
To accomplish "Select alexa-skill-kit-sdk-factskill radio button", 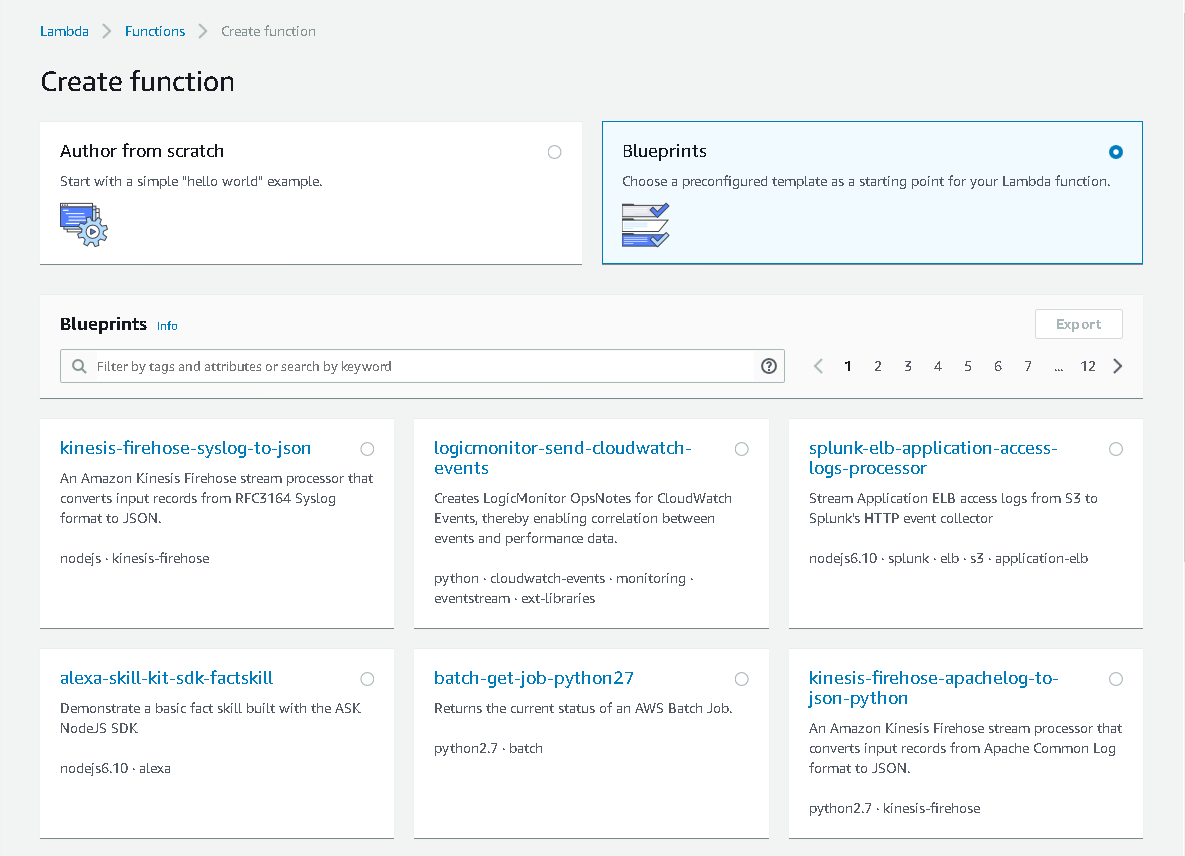I will [367, 678].
